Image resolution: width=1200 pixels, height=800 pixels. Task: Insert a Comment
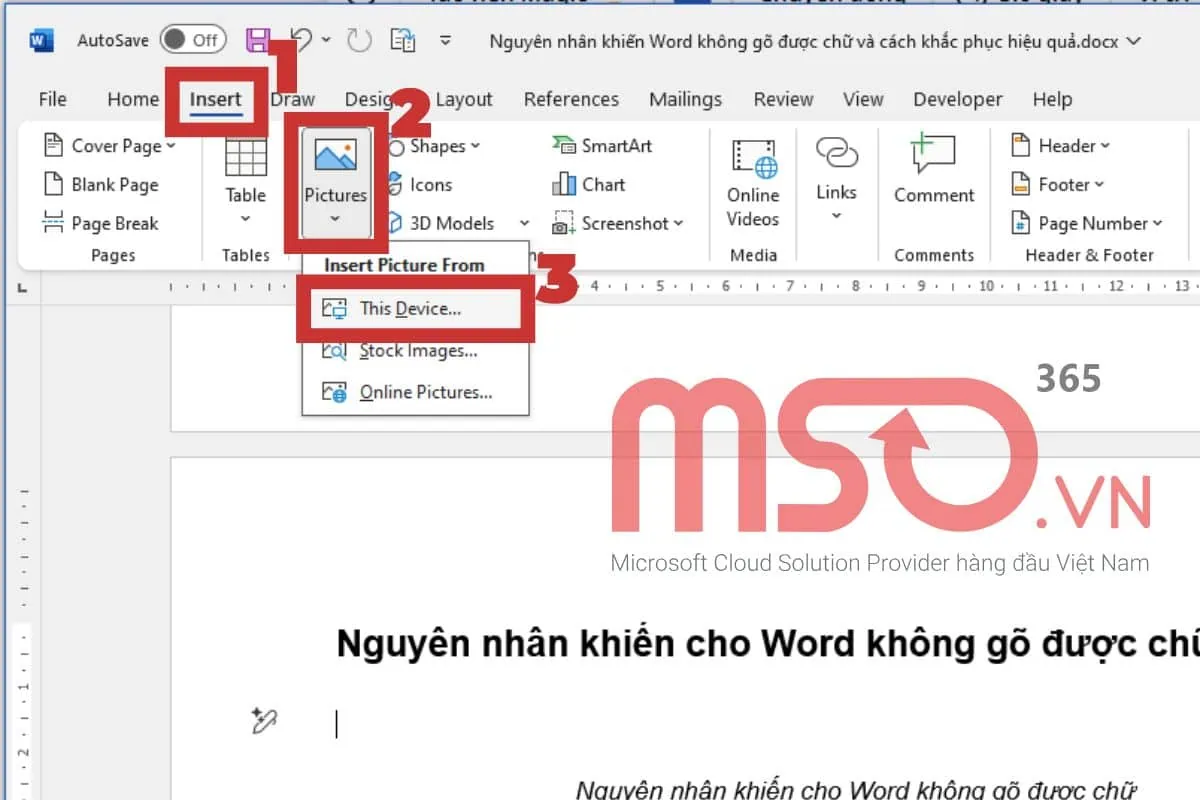pos(932,184)
